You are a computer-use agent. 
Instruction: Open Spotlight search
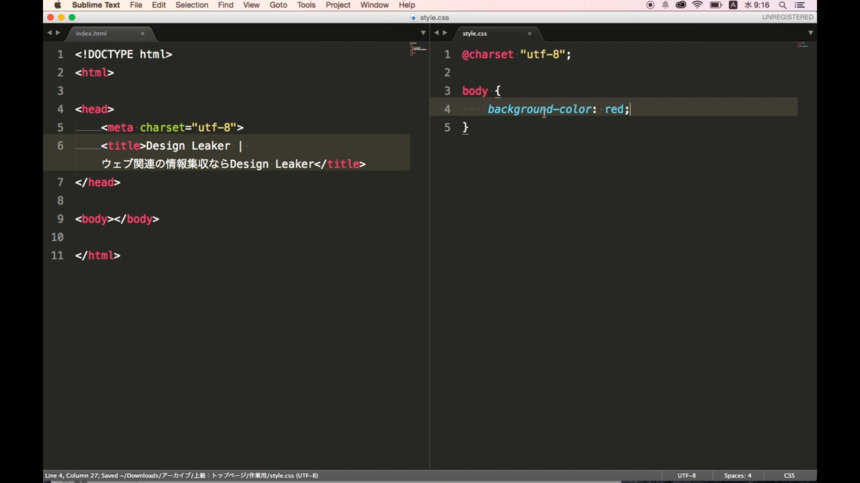click(783, 5)
